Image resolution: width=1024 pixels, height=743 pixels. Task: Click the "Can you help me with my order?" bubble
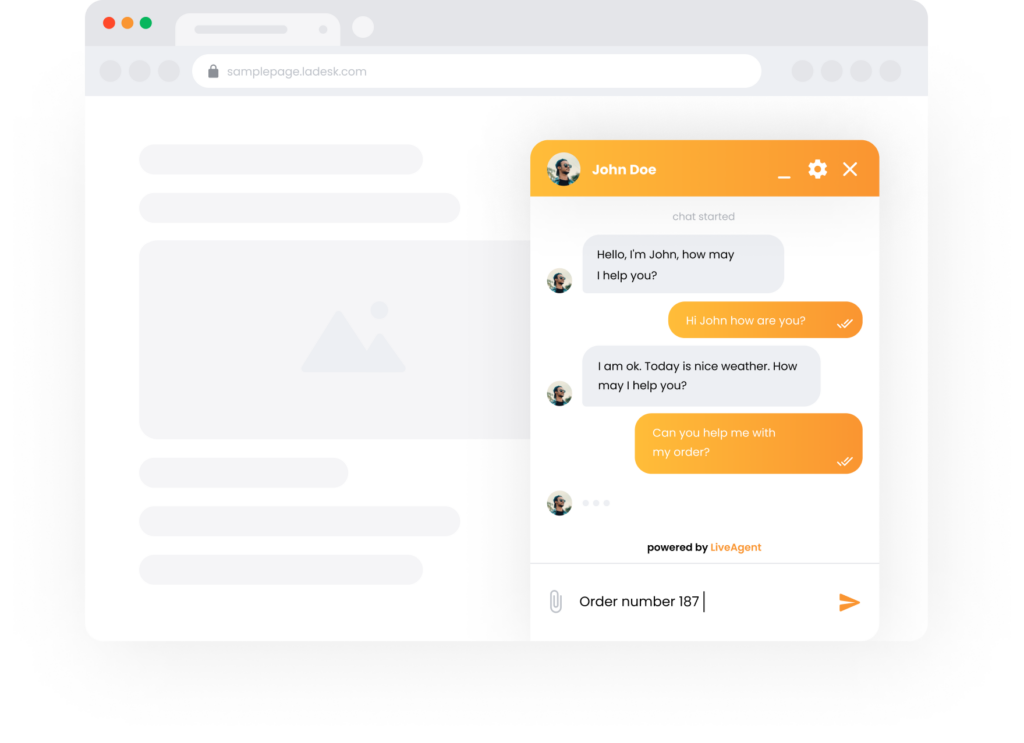[748, 443]
